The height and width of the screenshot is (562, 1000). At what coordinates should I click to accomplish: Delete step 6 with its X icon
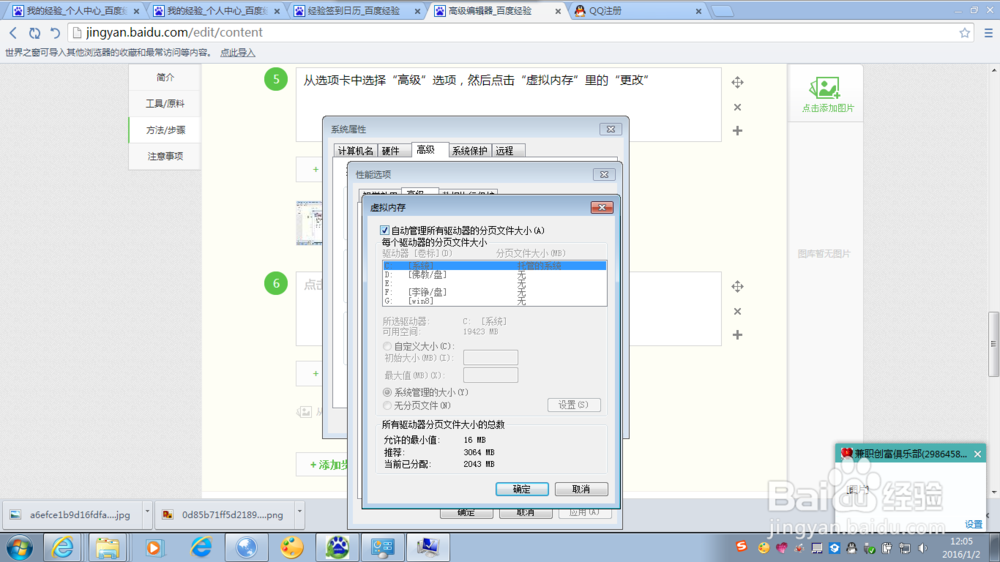click(737, 311)
